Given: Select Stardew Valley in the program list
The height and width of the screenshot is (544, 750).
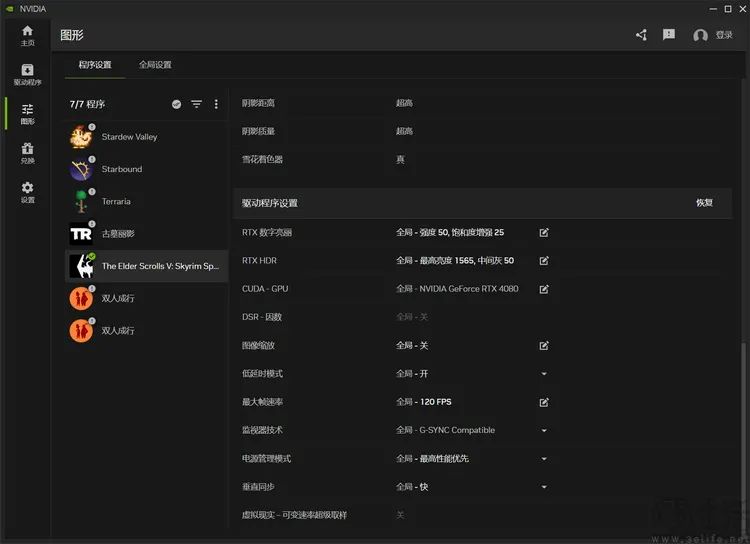Looking at the screenshot, I should 129,137.
